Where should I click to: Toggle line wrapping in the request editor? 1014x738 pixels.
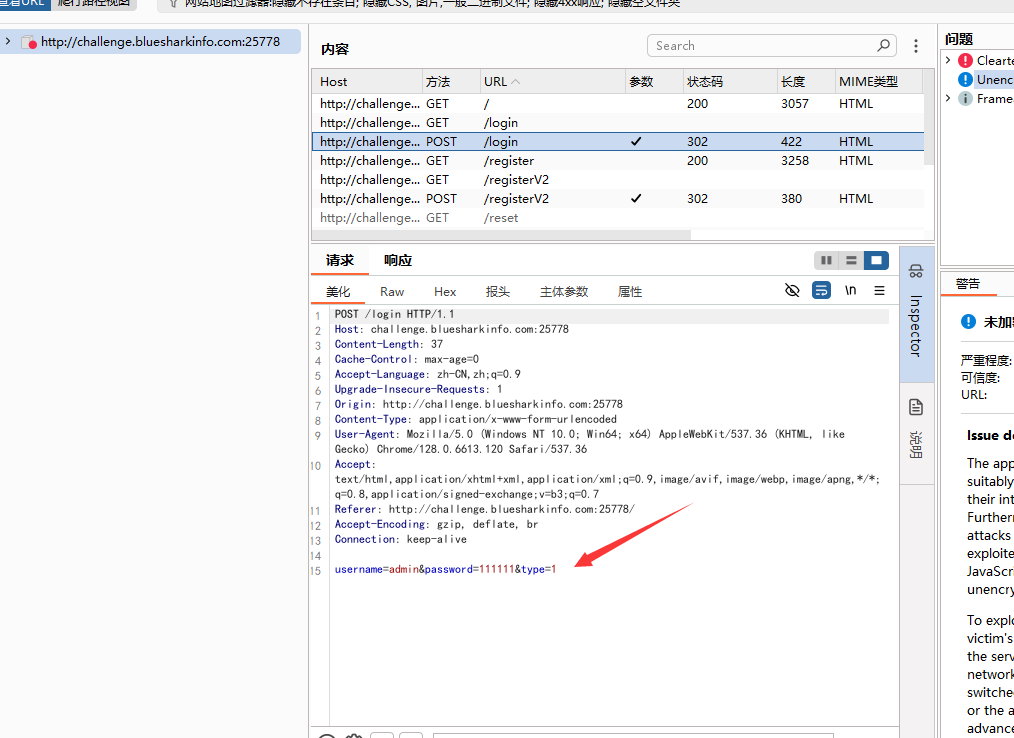(x=821, y=291)
